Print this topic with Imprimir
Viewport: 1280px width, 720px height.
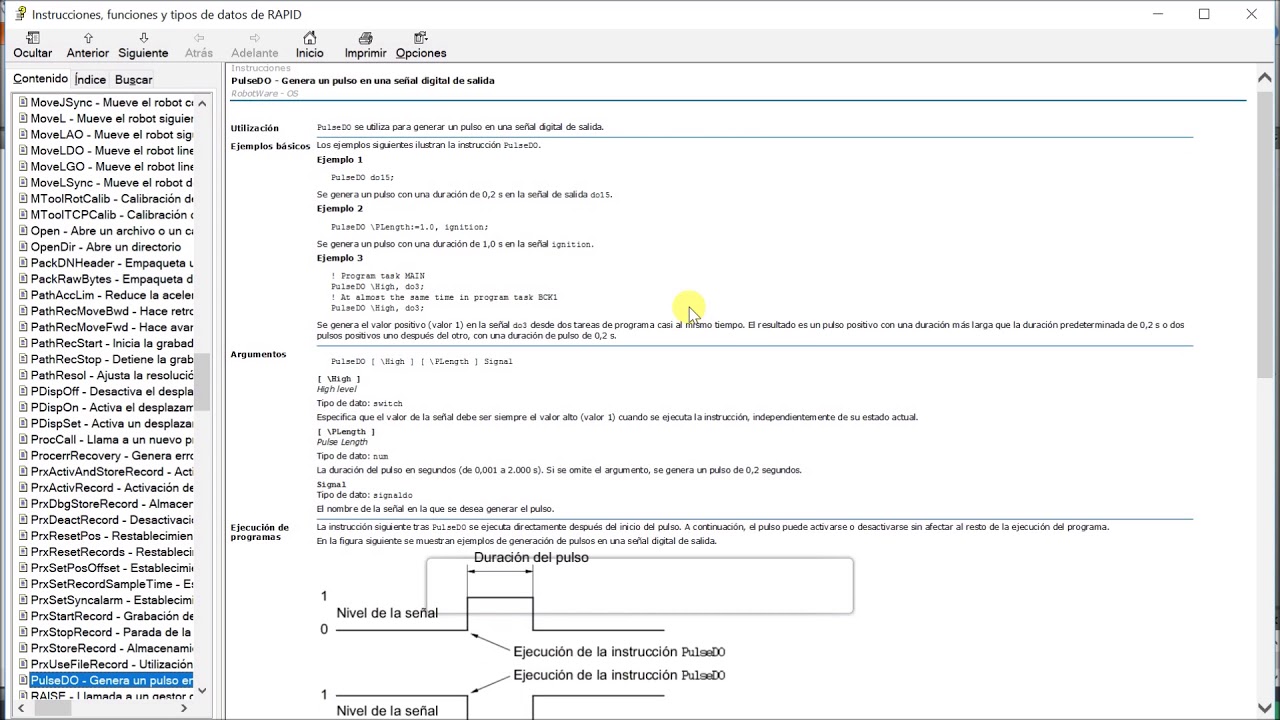point(365,45)
